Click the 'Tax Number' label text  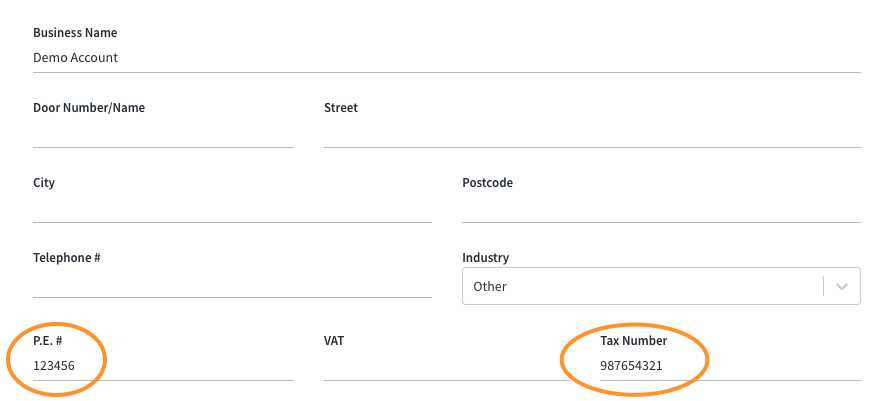[x=633, y=341]
